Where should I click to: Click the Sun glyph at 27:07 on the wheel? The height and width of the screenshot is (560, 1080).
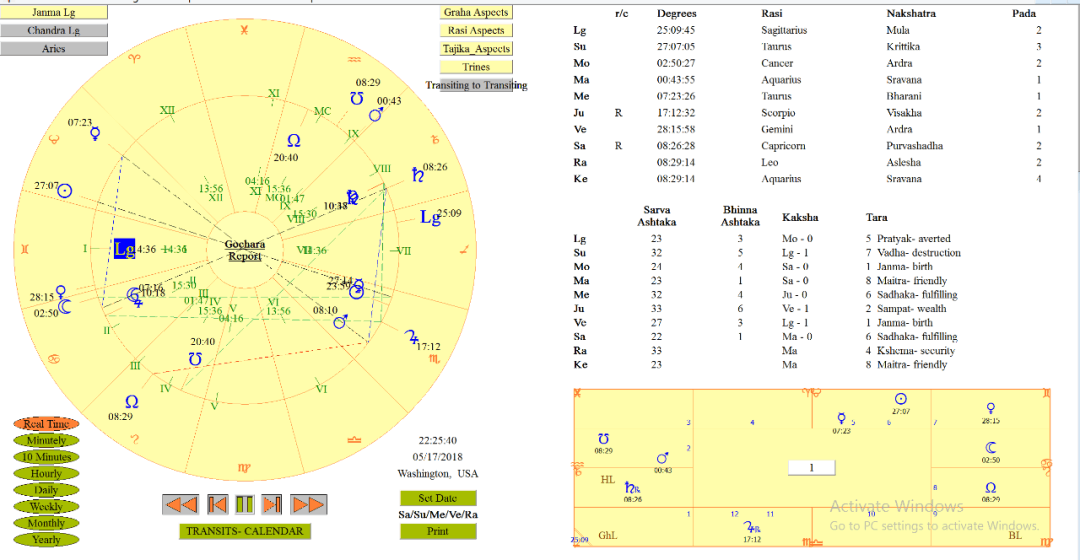[66, 190]
